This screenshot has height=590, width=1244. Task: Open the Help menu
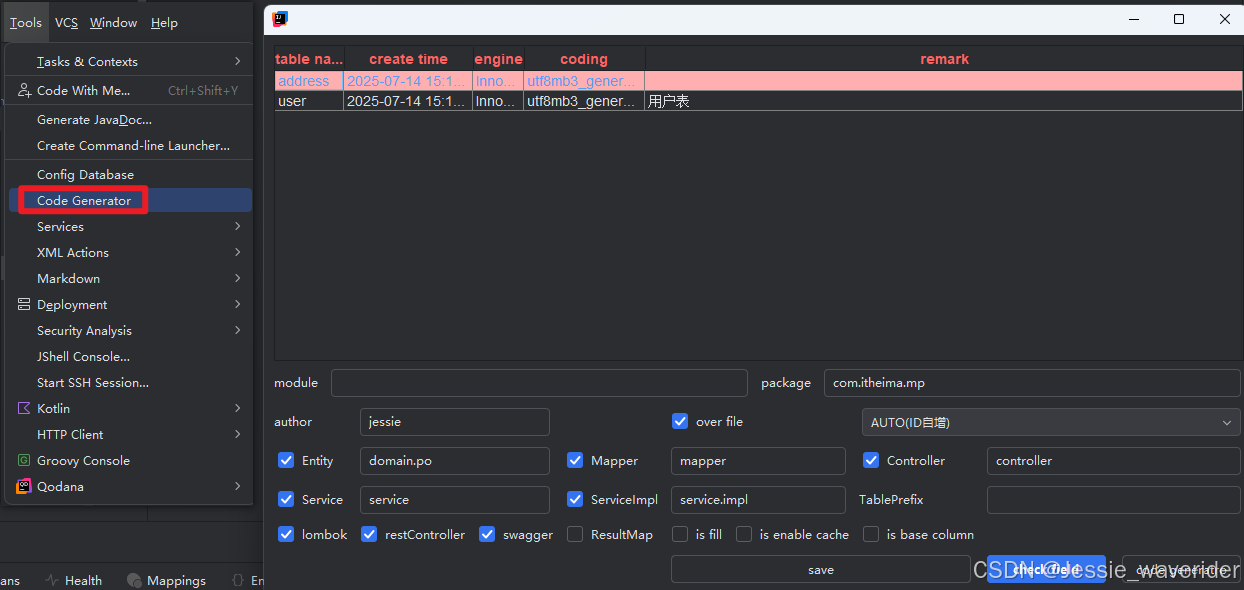tap(164, 22)
